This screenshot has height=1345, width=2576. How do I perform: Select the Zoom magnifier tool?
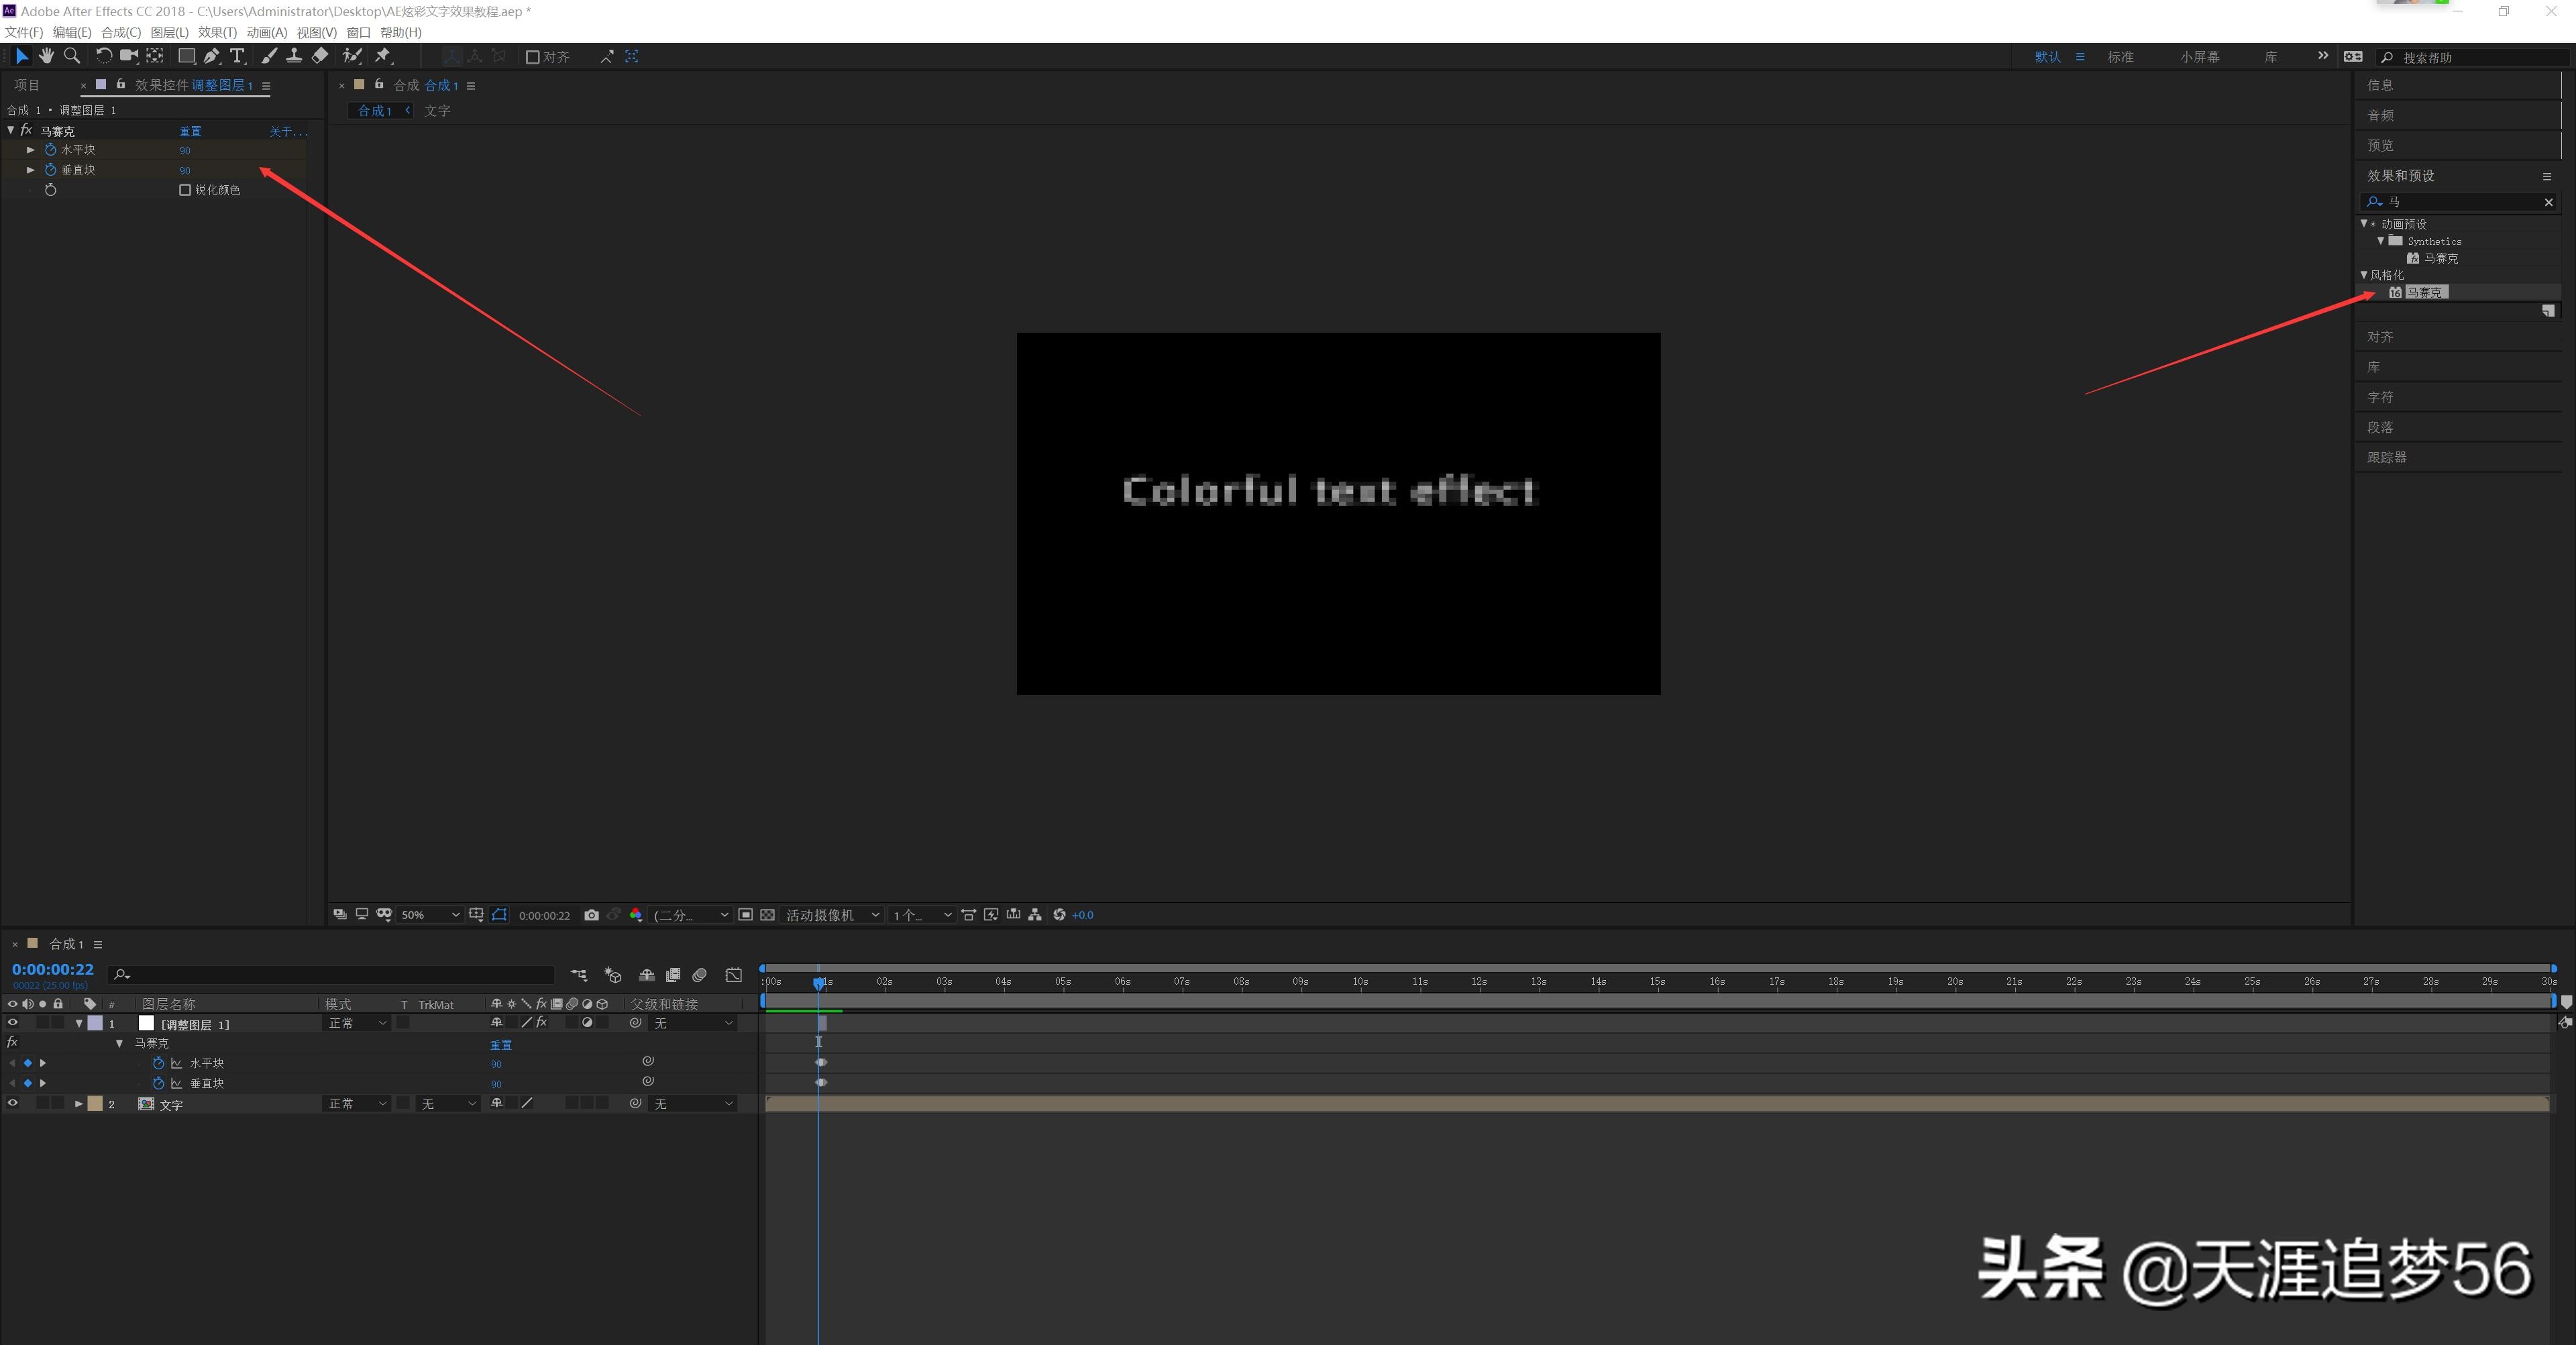[x=72, y=56]
